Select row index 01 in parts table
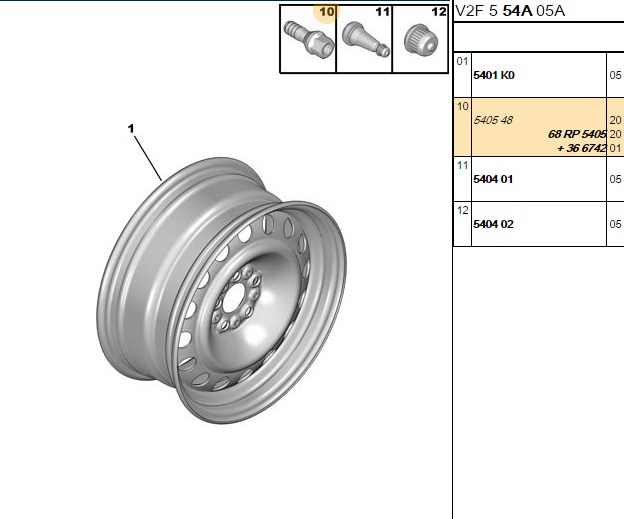 (462, 62)
